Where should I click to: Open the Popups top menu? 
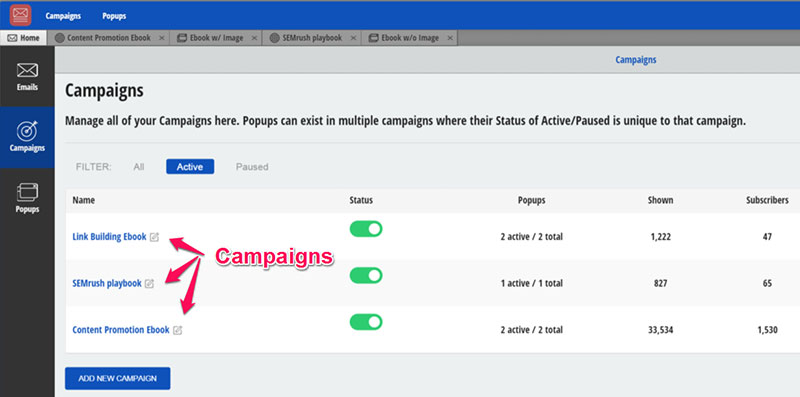(x=114, y=16)
